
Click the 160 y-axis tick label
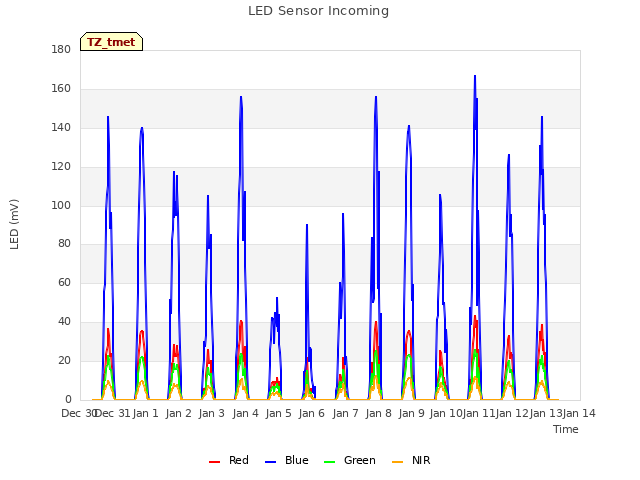pos(61,88)
